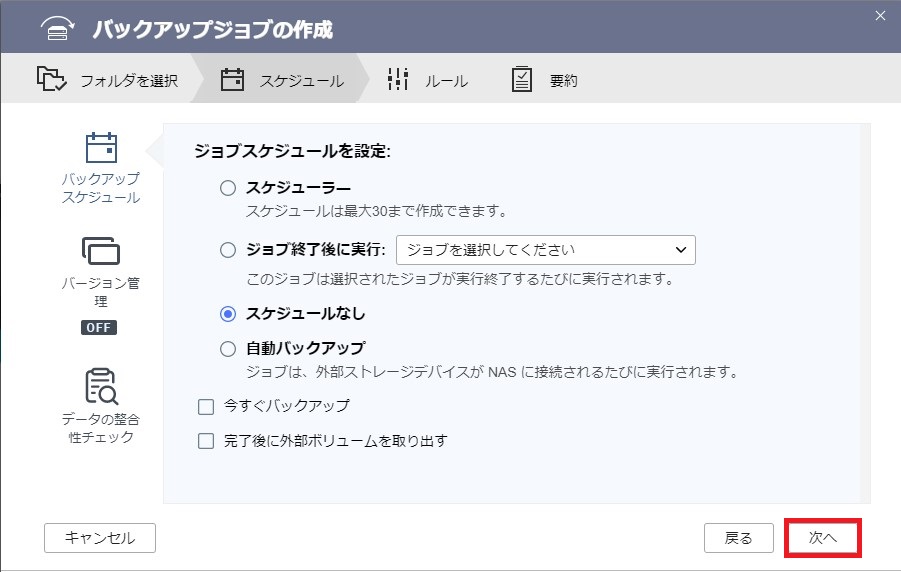The width and height of the screenshot is (901, 572).
Task: Select the 自動バックアップ radio button
Action: click(x=228, y=349)
